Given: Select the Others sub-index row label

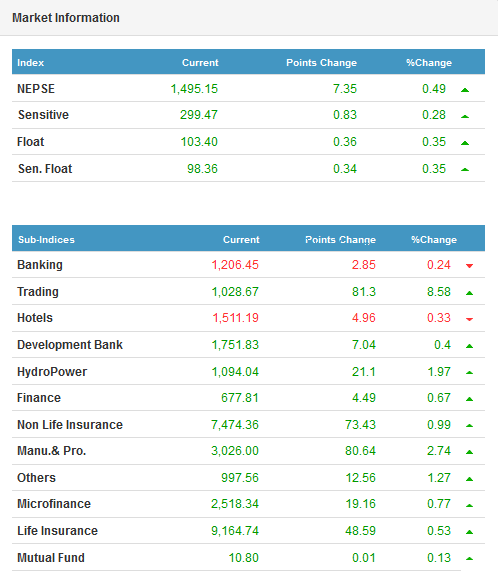Looking at the screenshot, I should pyautogui.click(x=36, y=478).
